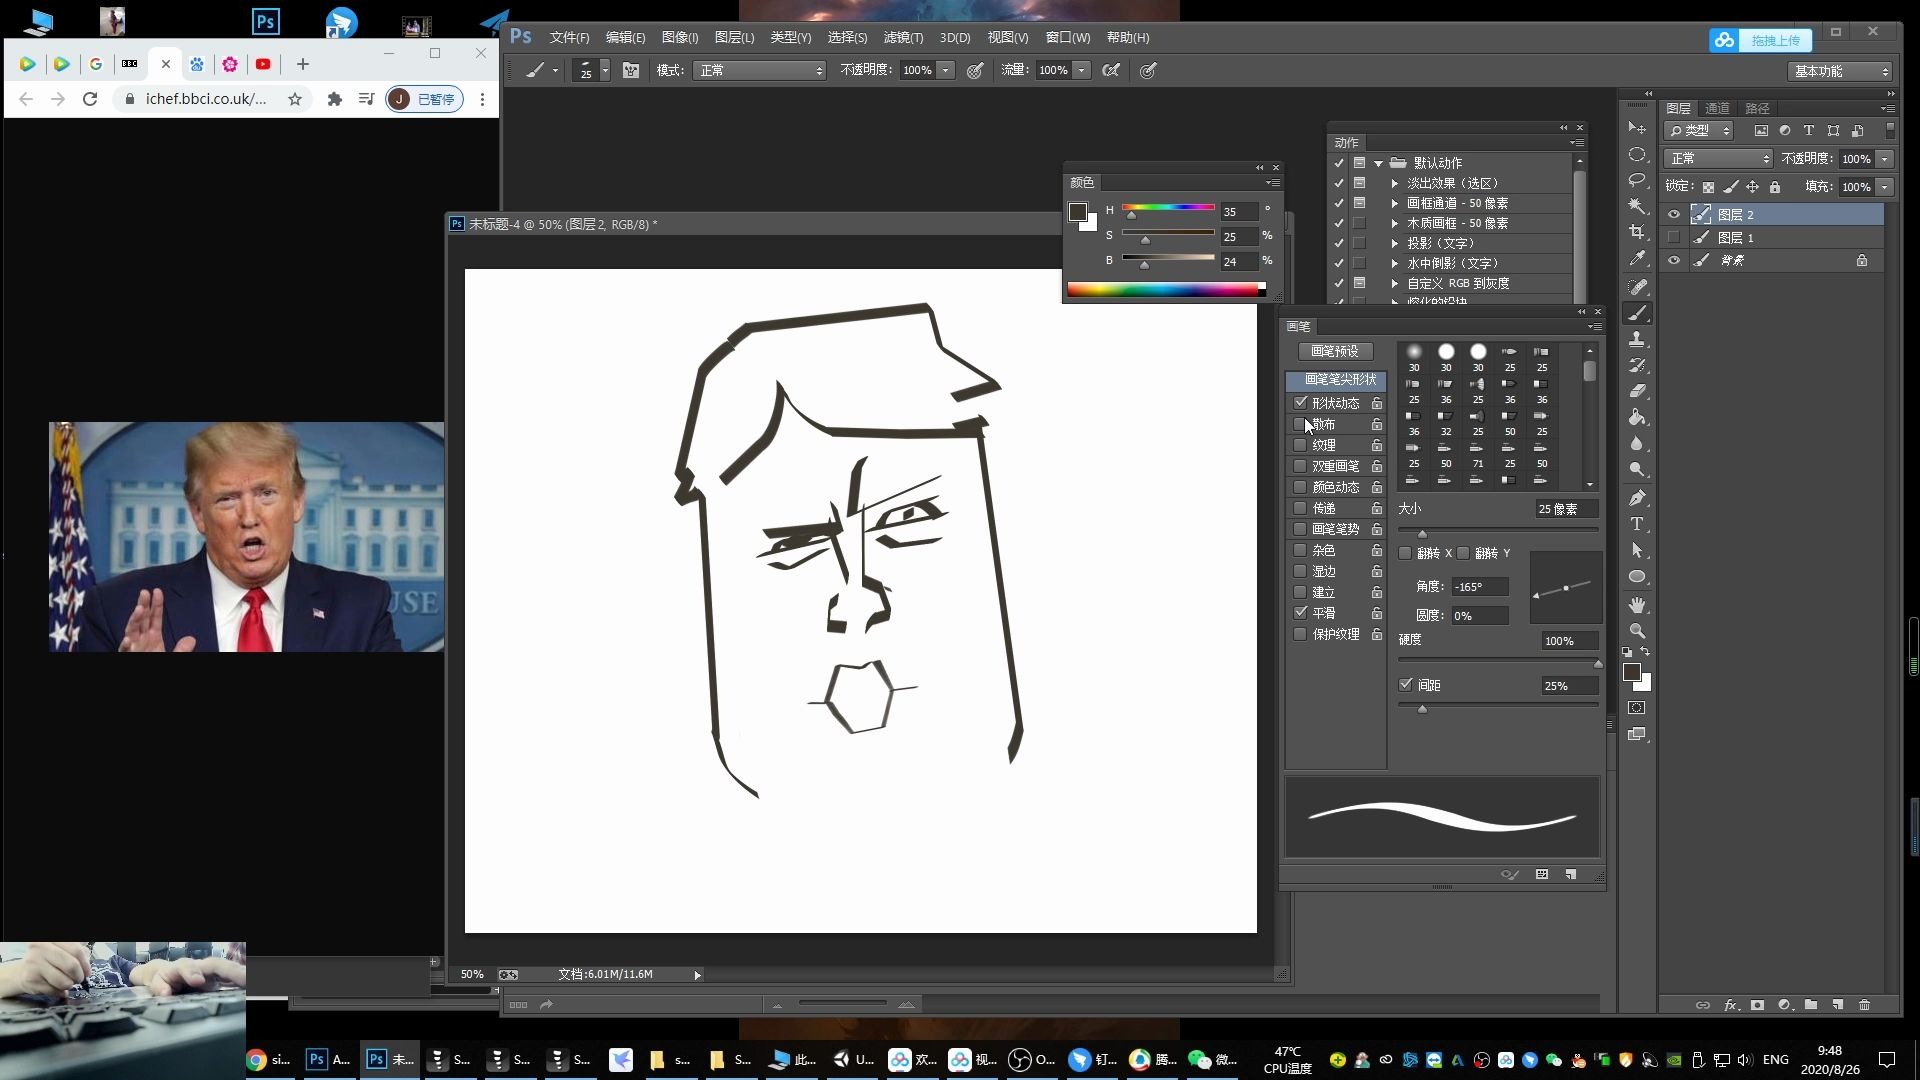The image size is (1920, 1080).
Task: Expand the 淡出效果（选区）action
Action: pyautogui.click(x=1394, y=183)
